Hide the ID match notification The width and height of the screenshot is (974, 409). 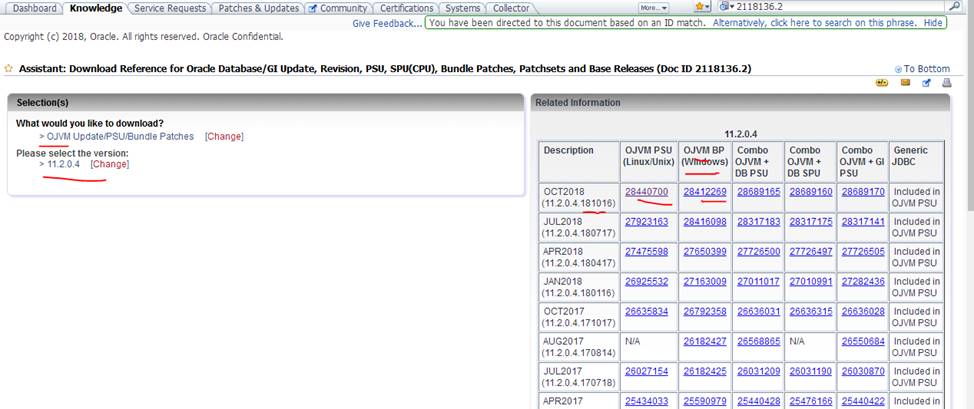pos(932,22)
